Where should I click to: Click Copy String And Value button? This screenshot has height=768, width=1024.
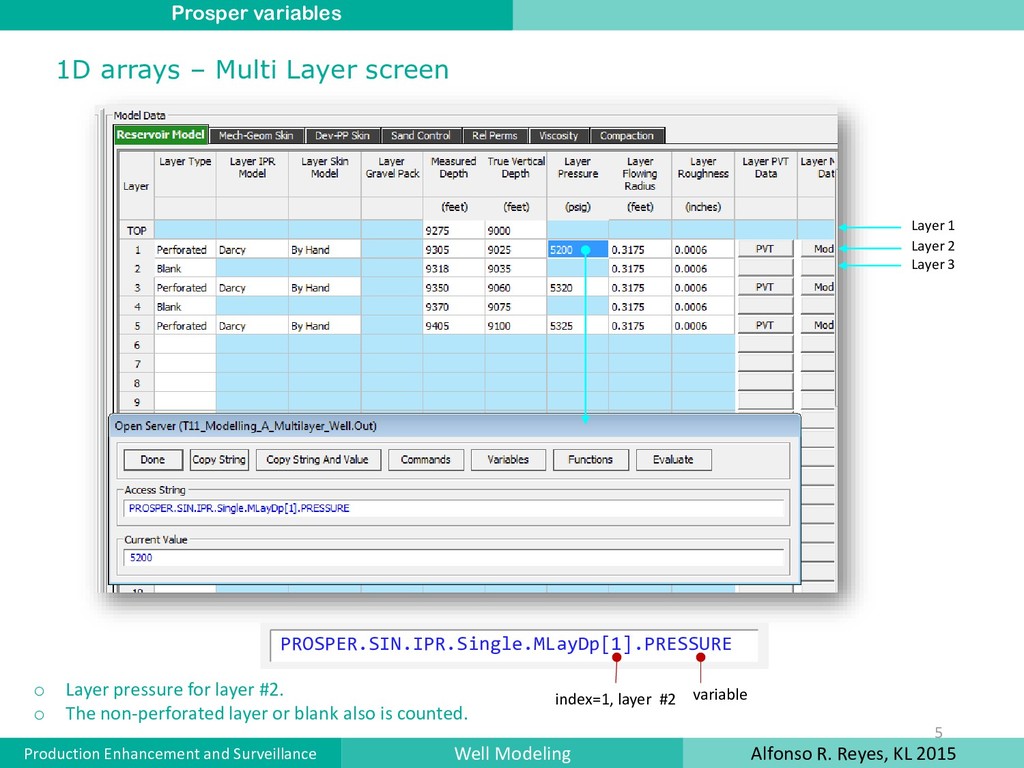pyautogui.click(x=318, y=460)
